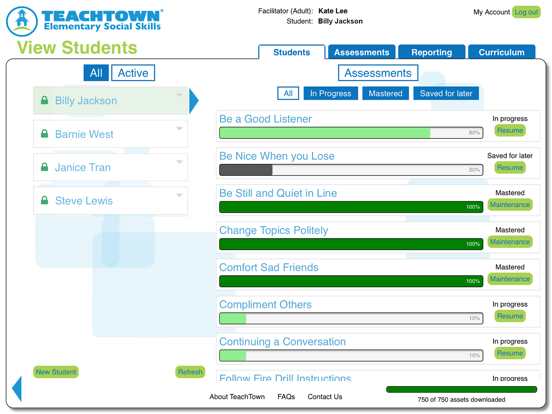Open Continuing a Conversation title
Viewport: 552px width, 414px height.
(x=282, y=341)
